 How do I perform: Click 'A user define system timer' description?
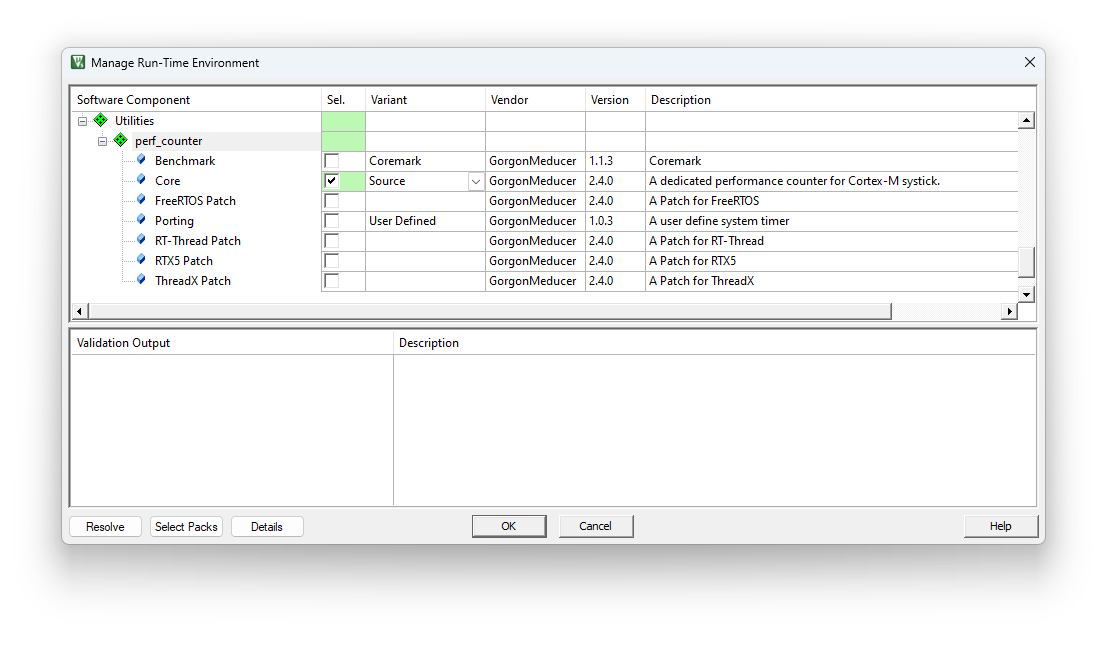(x=719, y=221)
